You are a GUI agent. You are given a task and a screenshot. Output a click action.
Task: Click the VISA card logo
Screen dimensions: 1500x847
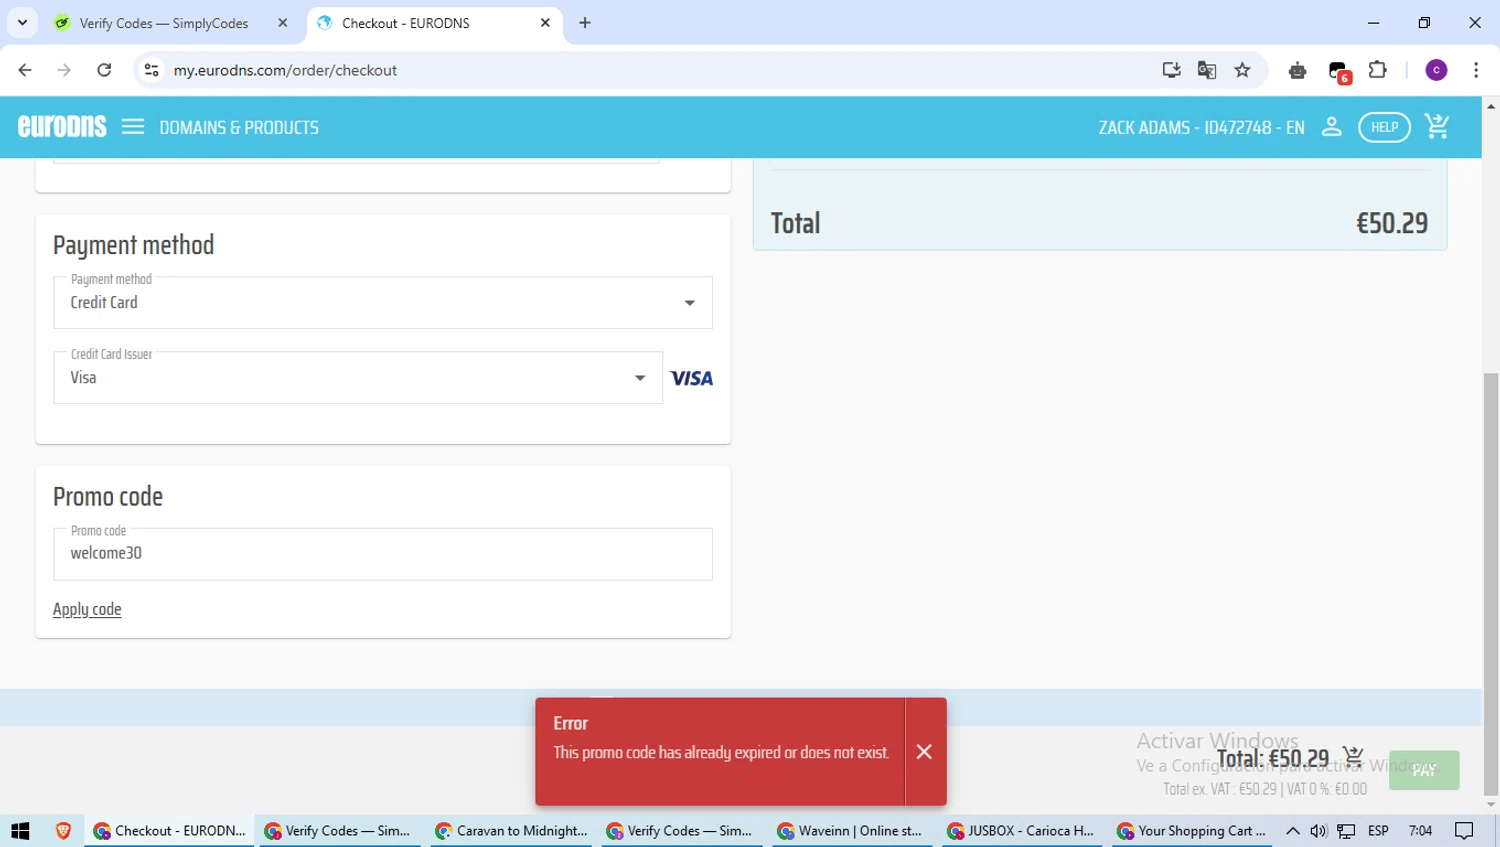[691, 378]
